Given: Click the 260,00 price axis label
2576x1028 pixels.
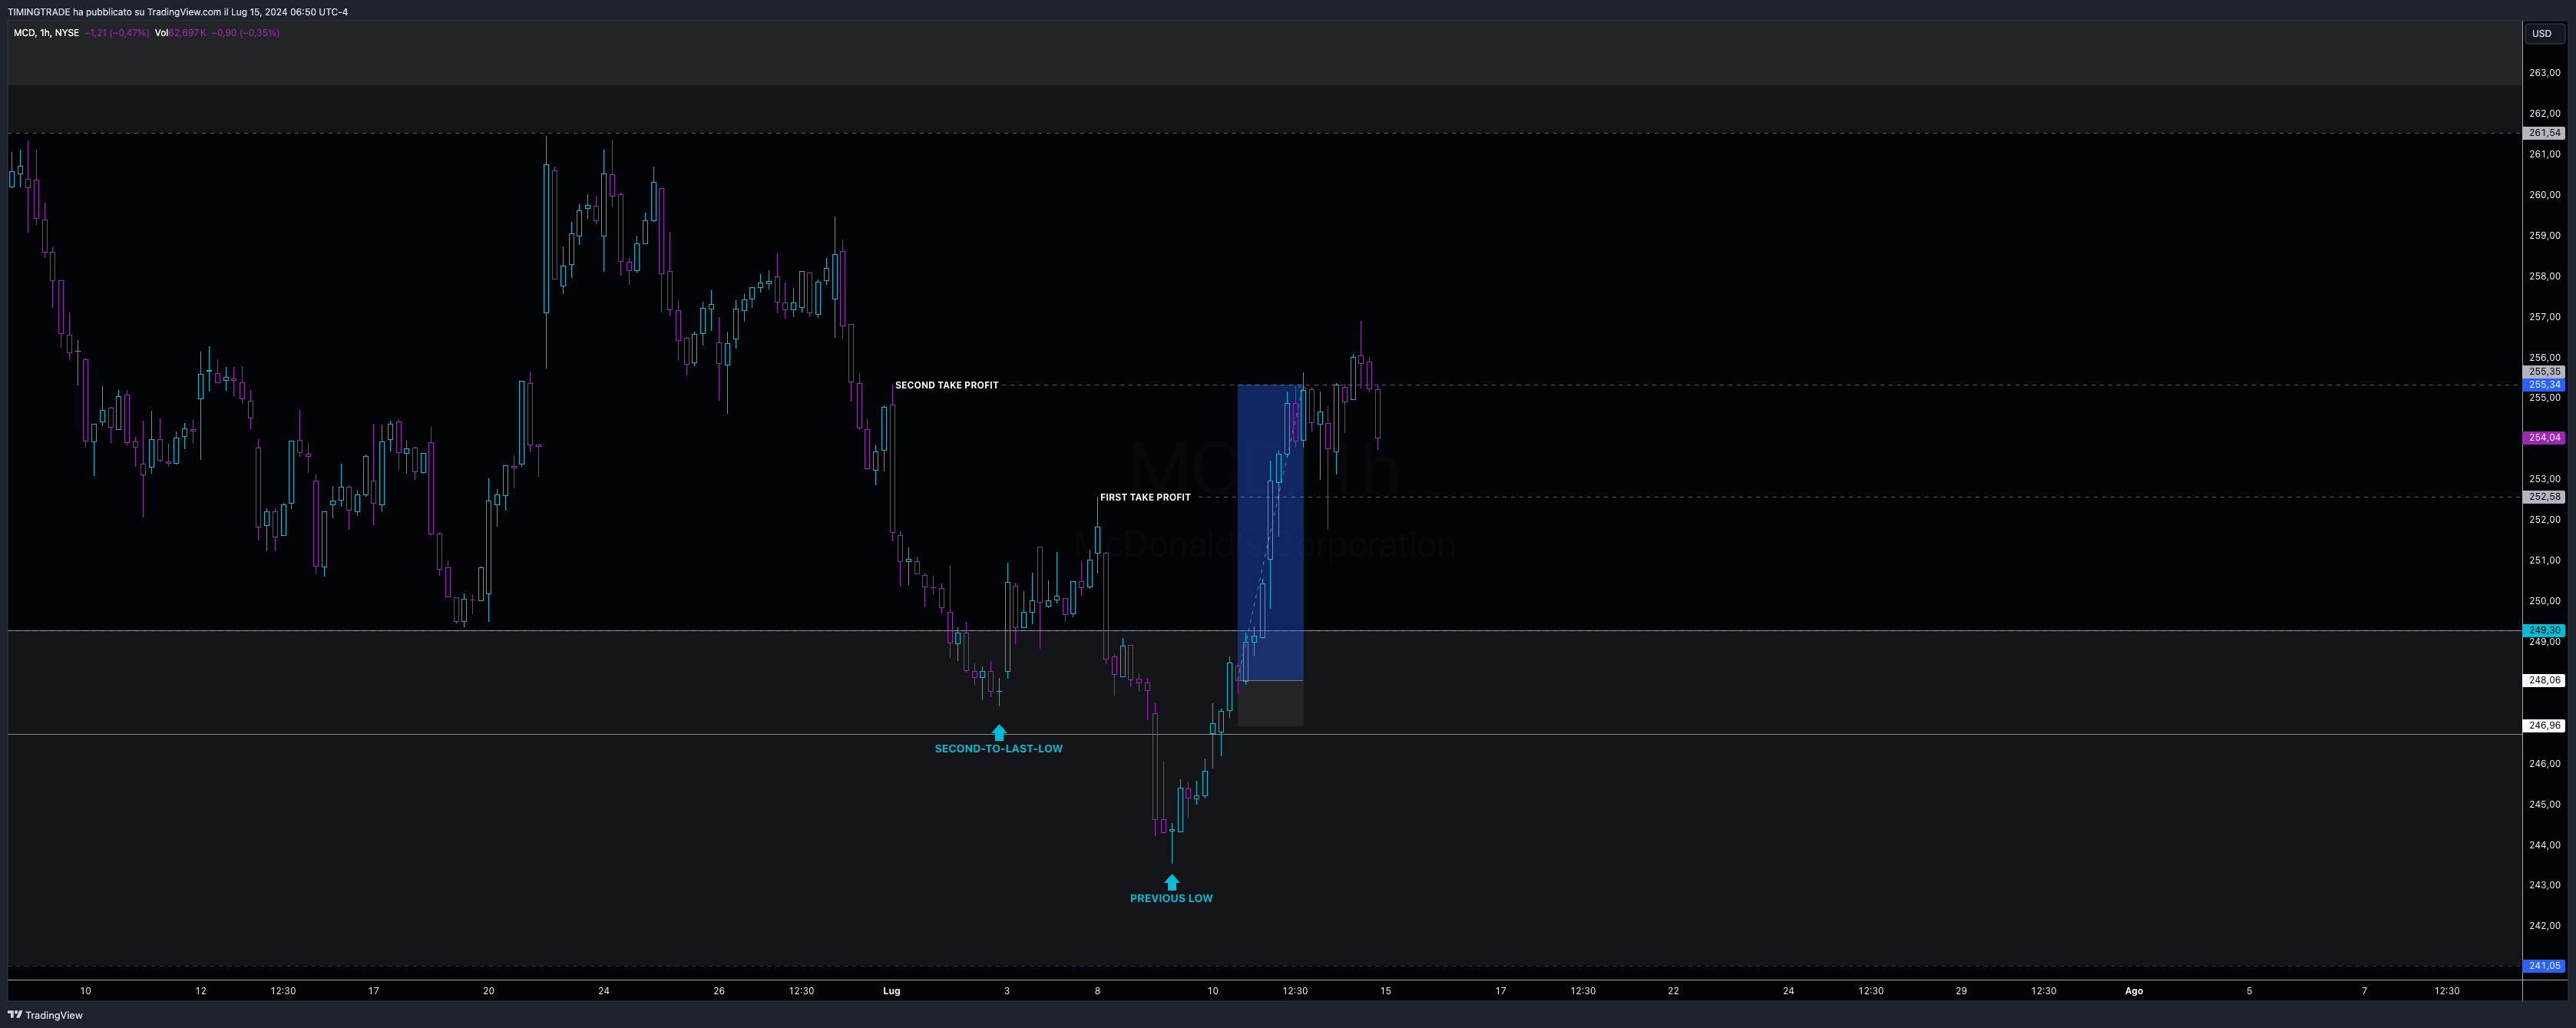Looking at the screenshot, I should 2544,195.
